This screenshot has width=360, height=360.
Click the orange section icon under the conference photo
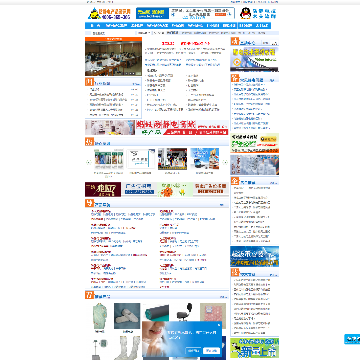[89, 82]
